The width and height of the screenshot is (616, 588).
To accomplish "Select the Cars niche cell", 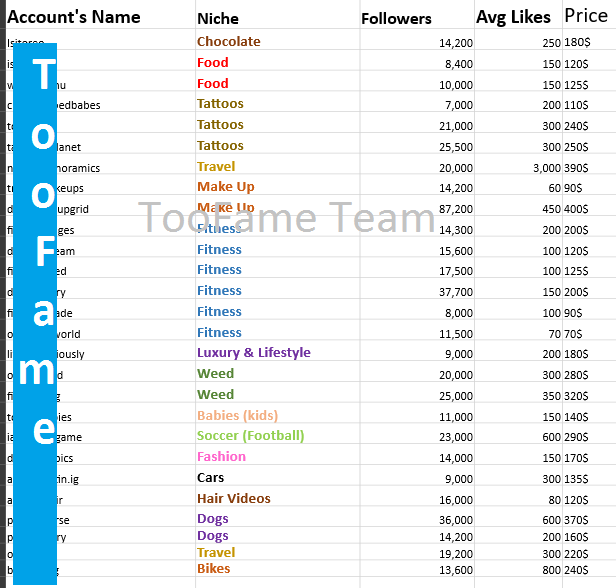I will click(277, 476).
